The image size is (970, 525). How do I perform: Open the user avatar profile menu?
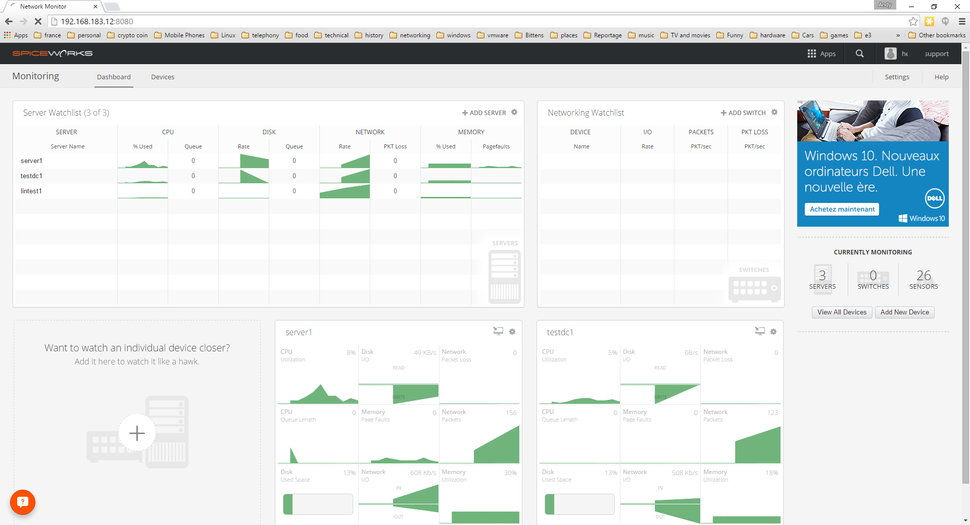click(890, 54)
